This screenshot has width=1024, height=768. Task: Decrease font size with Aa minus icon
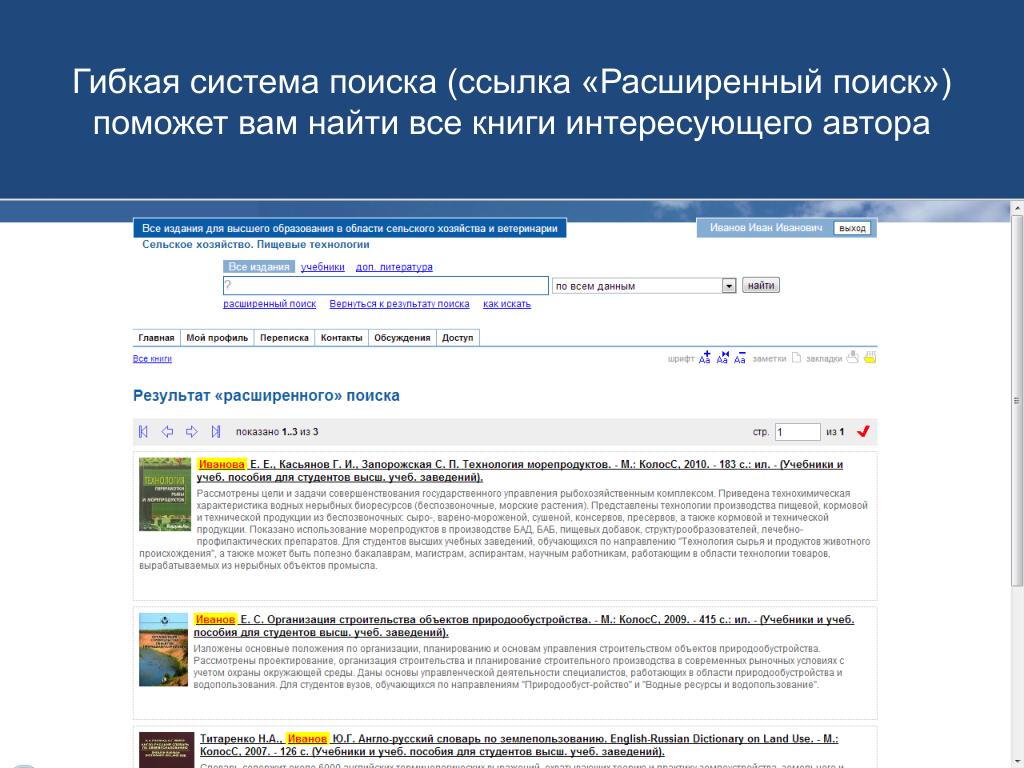pyautogui.click(x=739, y=357)
